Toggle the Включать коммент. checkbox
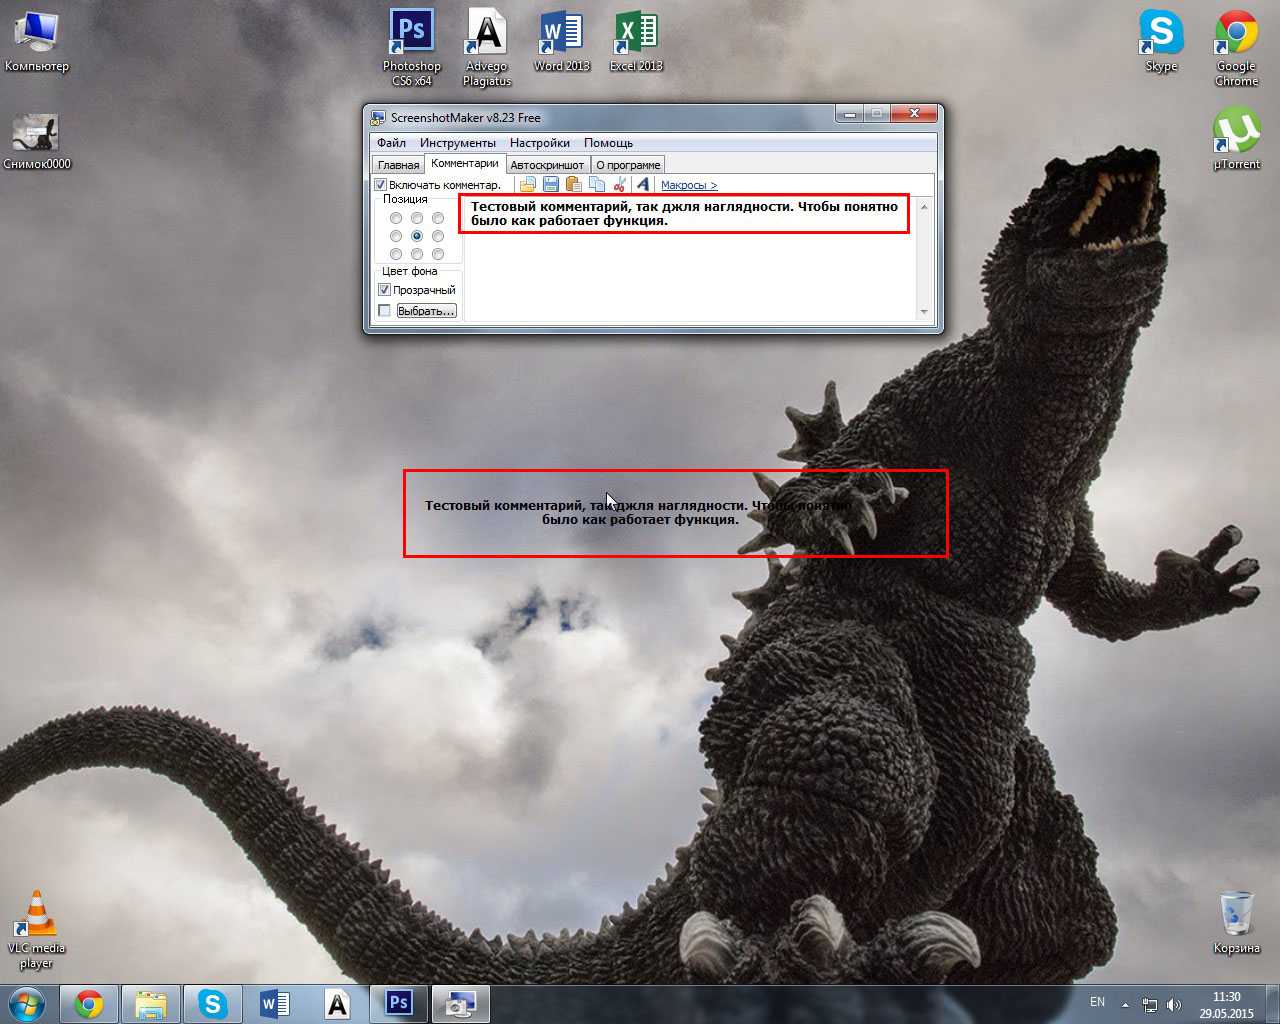Screen dimensions: 1280x1024 (381, 185)
